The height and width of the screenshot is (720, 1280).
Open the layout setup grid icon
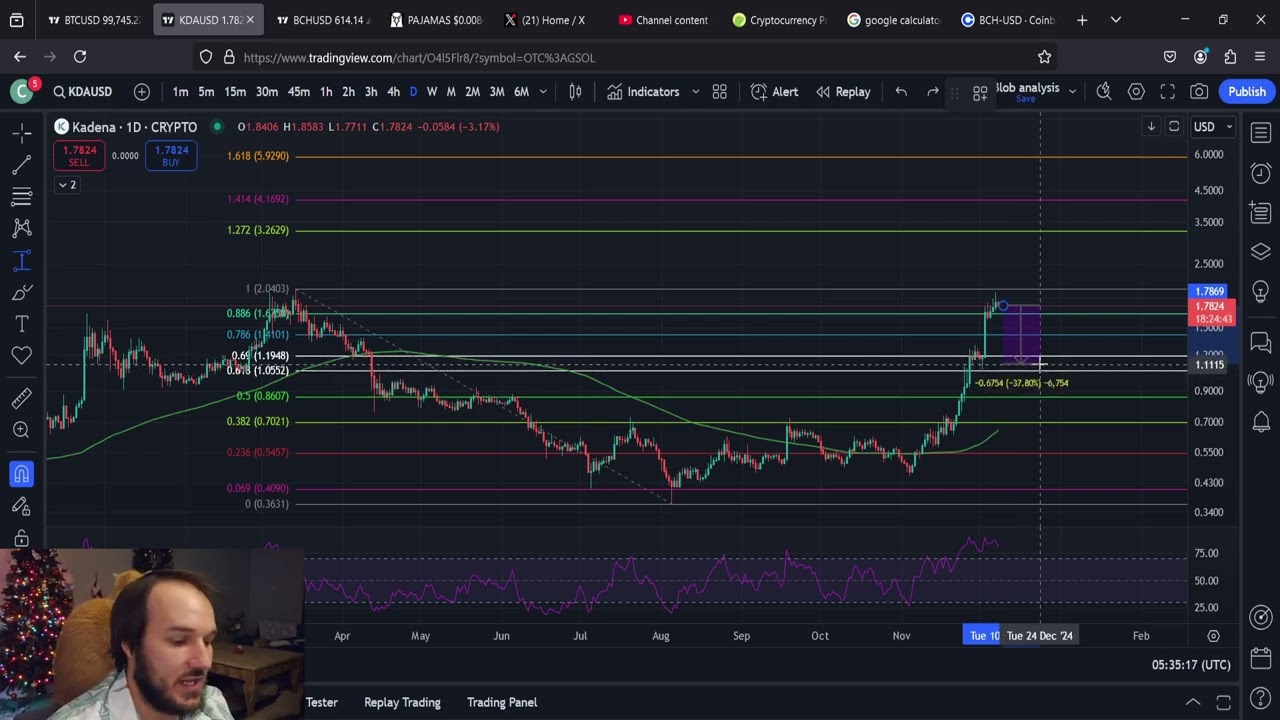(980, 92)
